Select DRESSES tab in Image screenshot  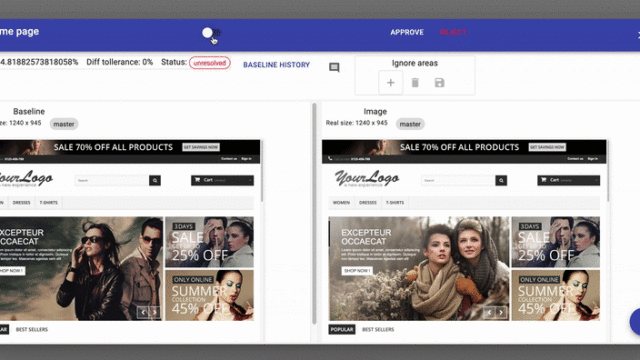click(x=368, y=202)
